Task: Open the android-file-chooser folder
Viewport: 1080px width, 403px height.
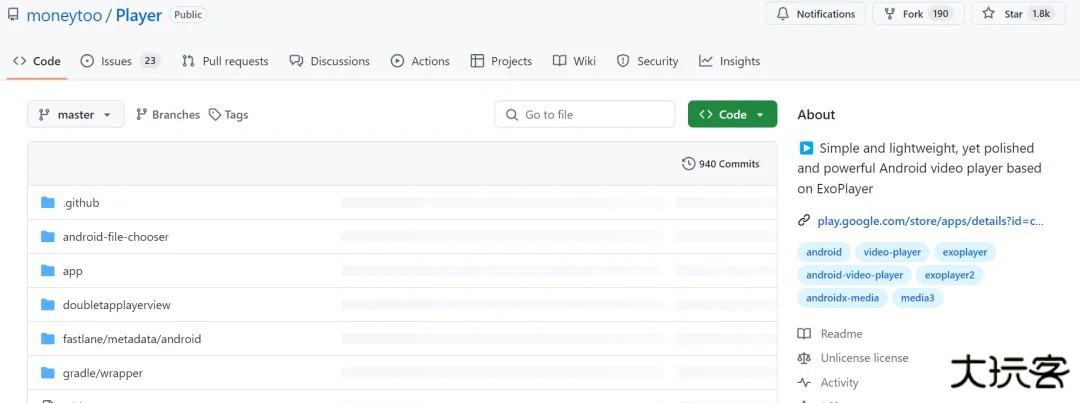Action: tap(116, 237)
